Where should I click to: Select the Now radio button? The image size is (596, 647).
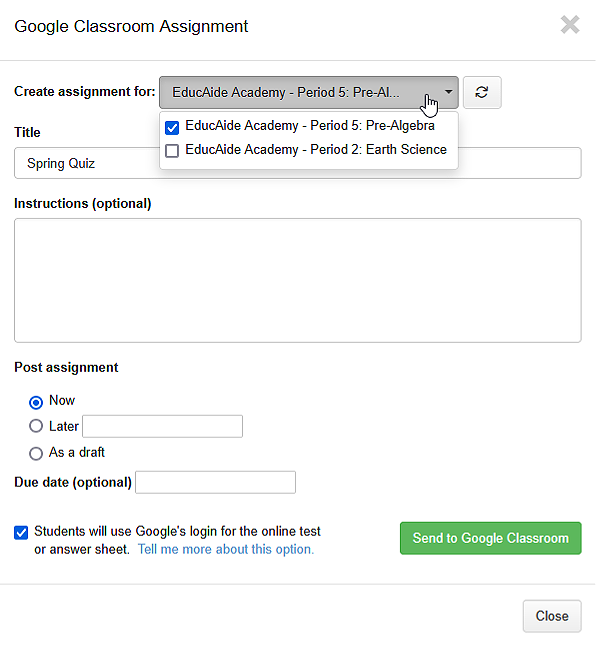36,402
